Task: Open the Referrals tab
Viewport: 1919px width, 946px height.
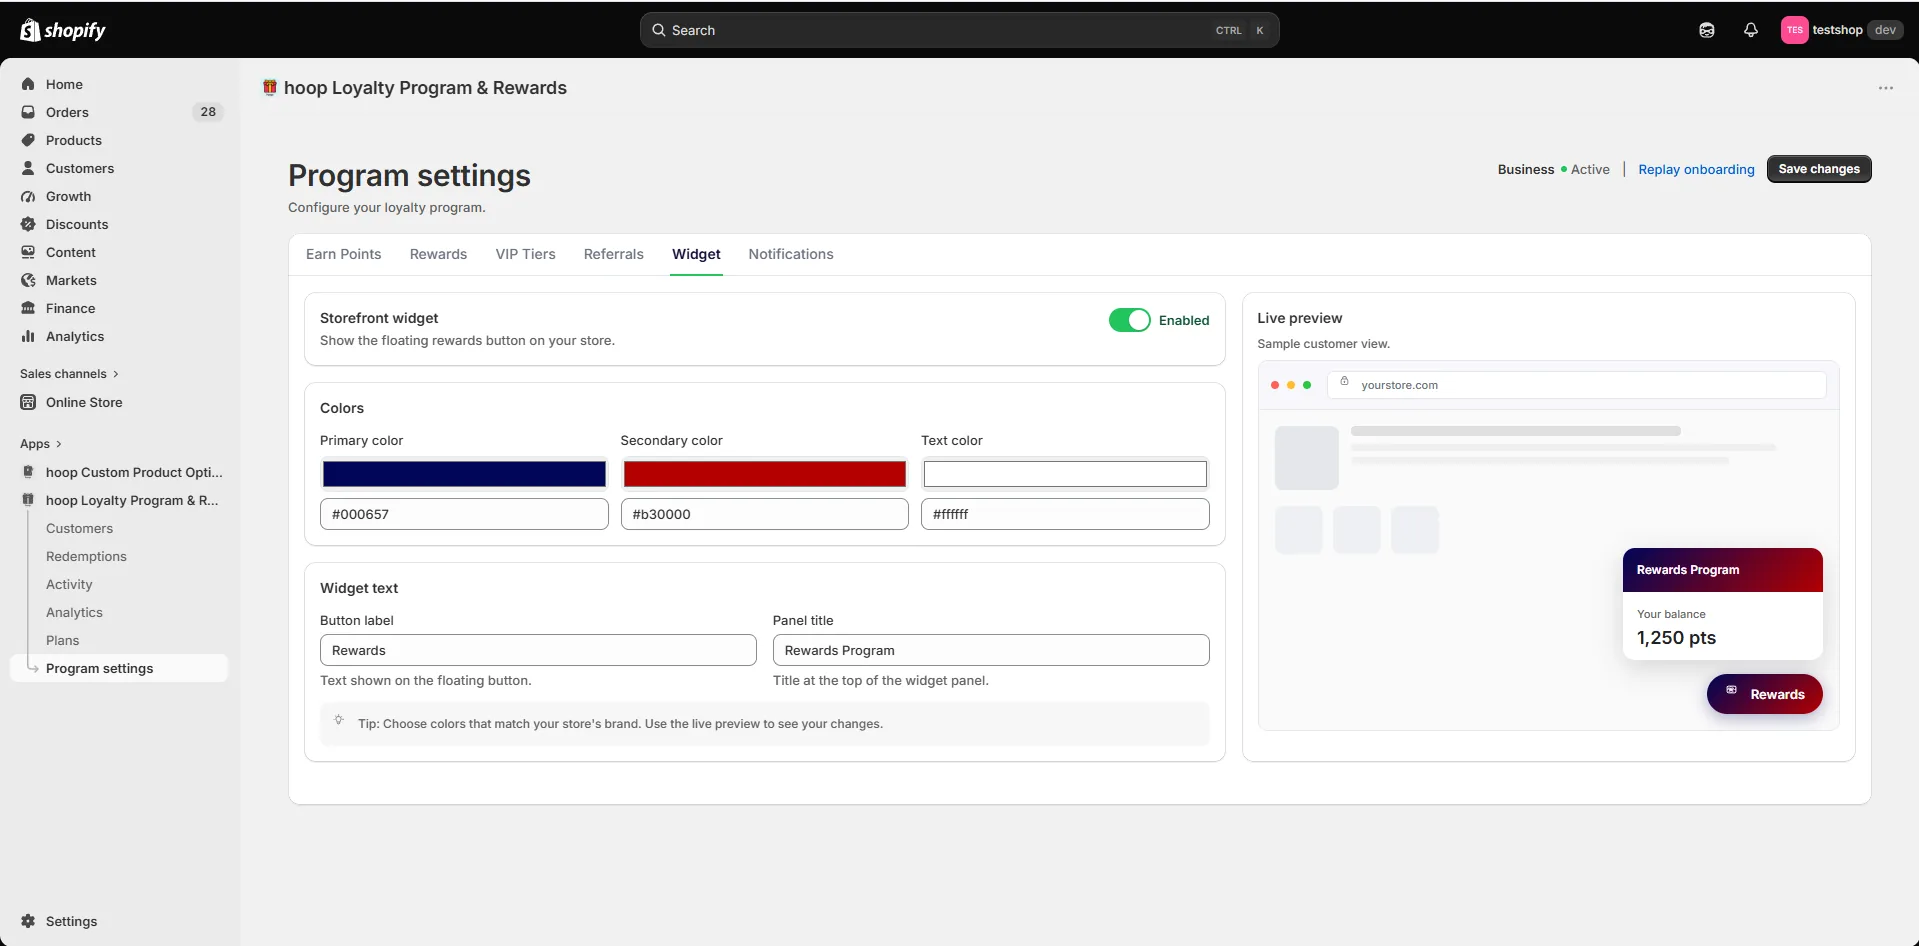Action: click(614, 254)
